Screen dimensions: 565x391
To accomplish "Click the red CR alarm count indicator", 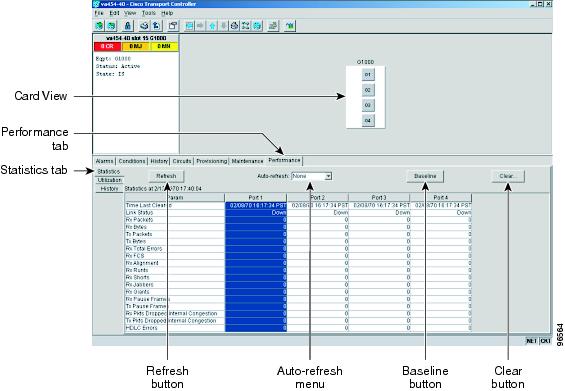I will point(107,46).
